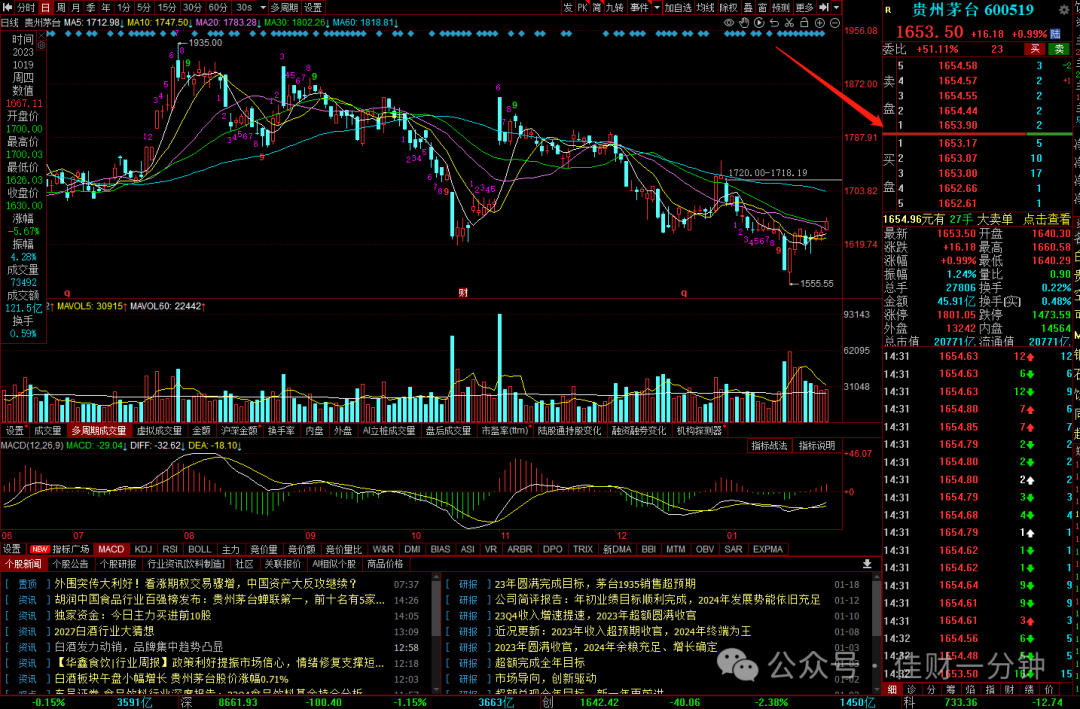1080x709 pixels.
Task: Click the download arrow icon in news panel
Action: pyautogui.click(x=867, y=564)
